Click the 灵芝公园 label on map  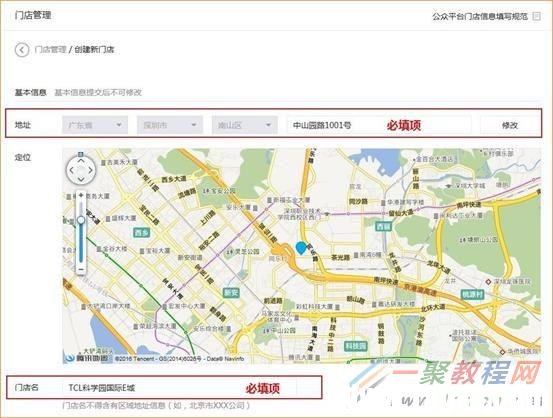pyautogui.click(x=244, y=252)
